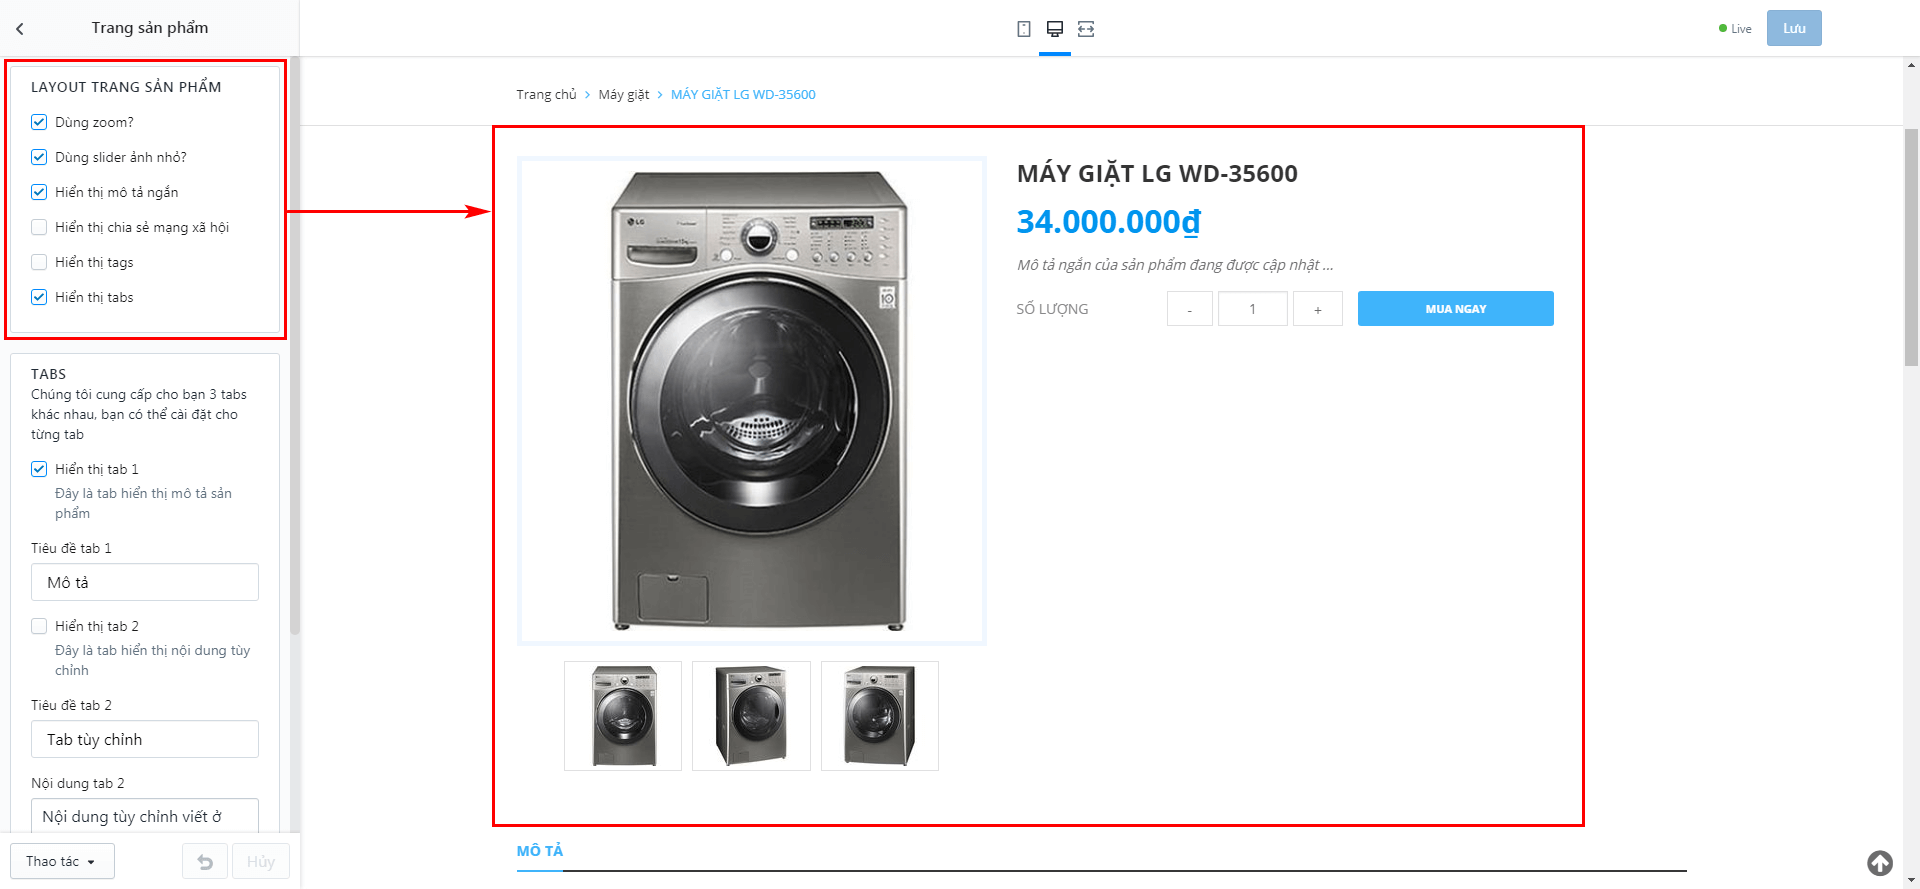Screen dimensions: 1920x889
Task: Open the 'Thao tác' dropdown
Action: pos(62,861)
